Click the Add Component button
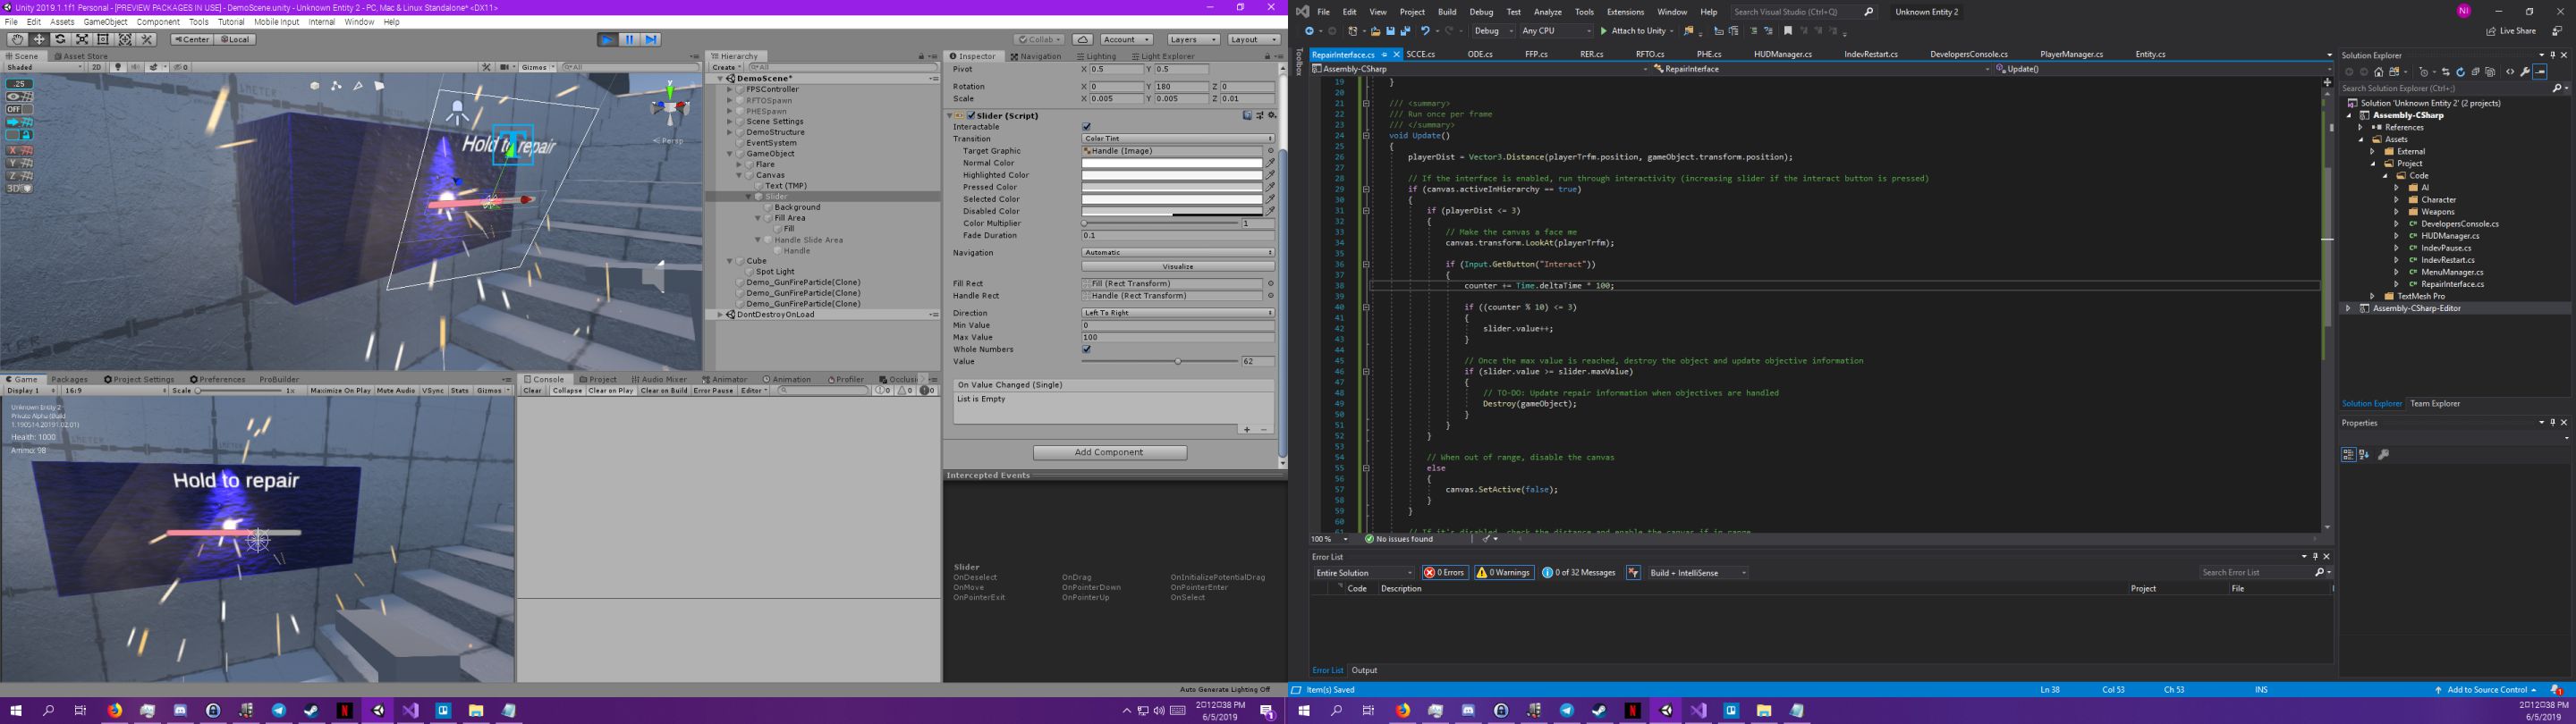 tap(1110, 452)
